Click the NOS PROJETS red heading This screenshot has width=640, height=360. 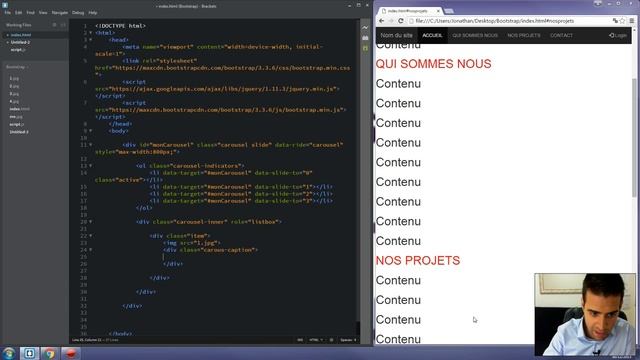click(x=418, y=260)
